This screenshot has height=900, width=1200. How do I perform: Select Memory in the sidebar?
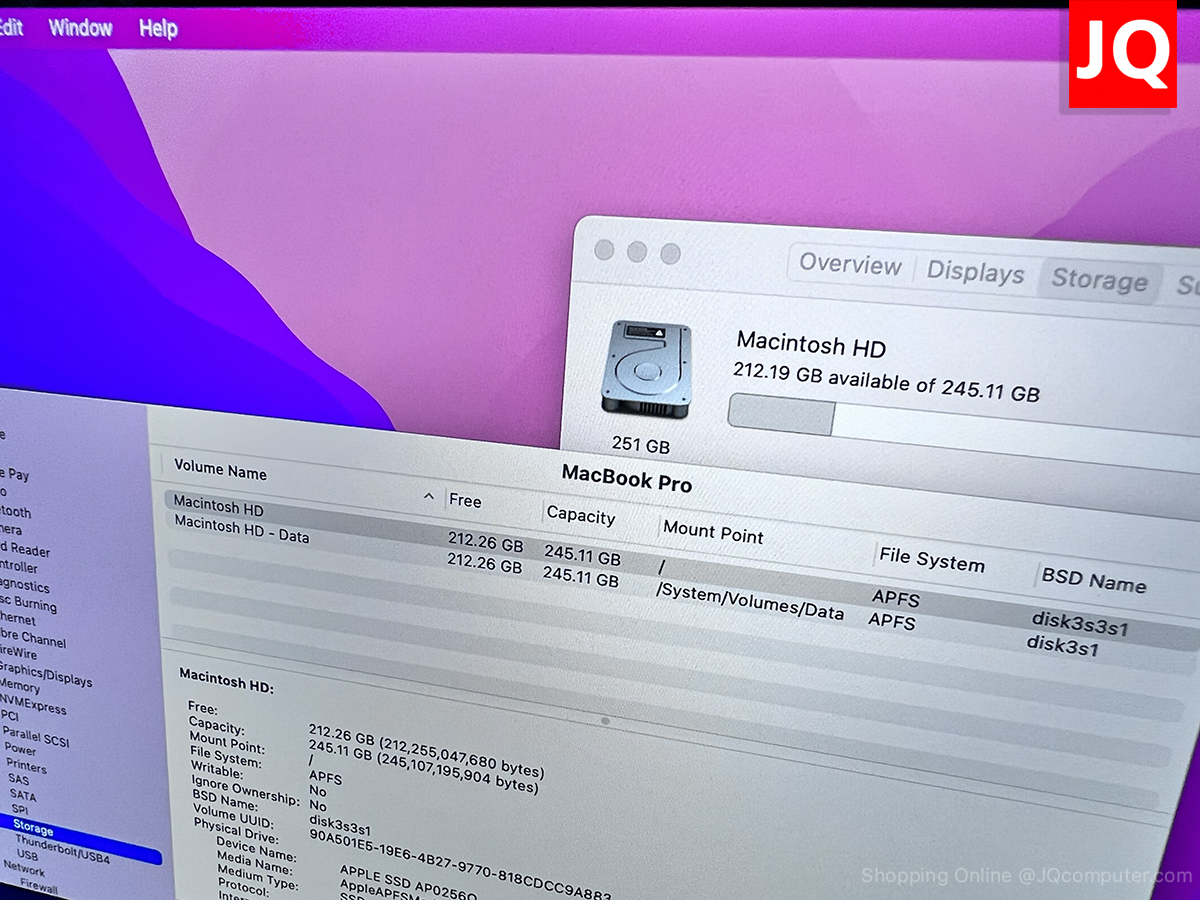pyautogui.click(x=20, y=687)
